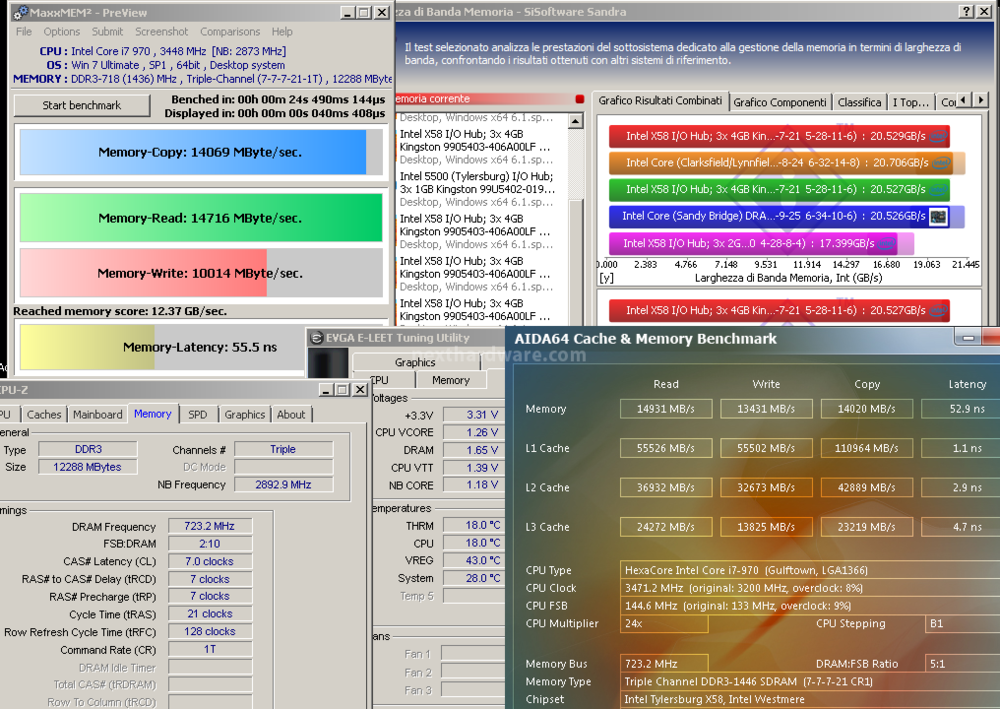Click AIDA64 L3 Cache Write value '13825 MB/s'

click(x=766, y=527)
